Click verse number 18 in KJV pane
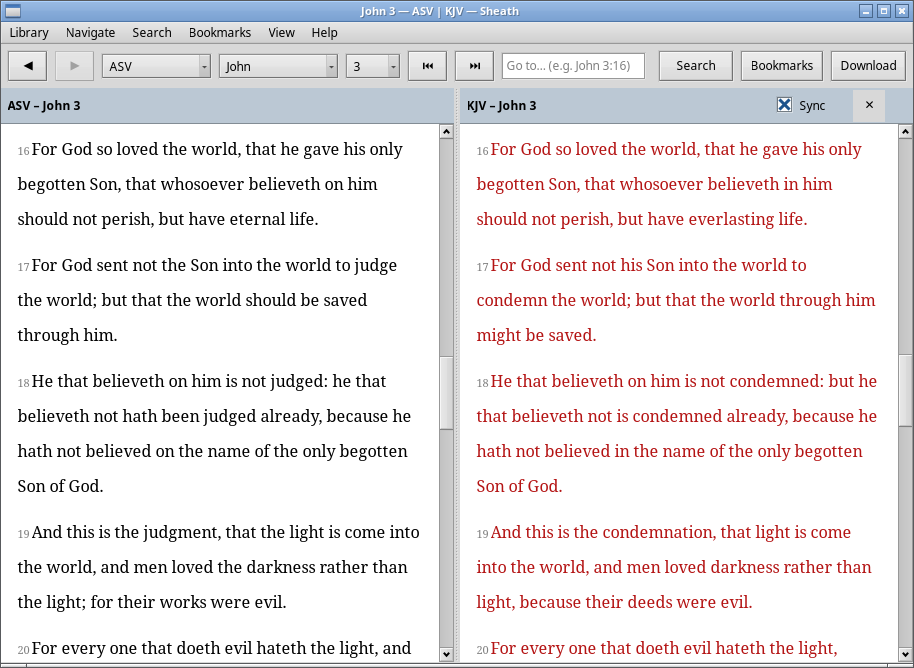This screenshot has height=668, width=914. point(483,383)
